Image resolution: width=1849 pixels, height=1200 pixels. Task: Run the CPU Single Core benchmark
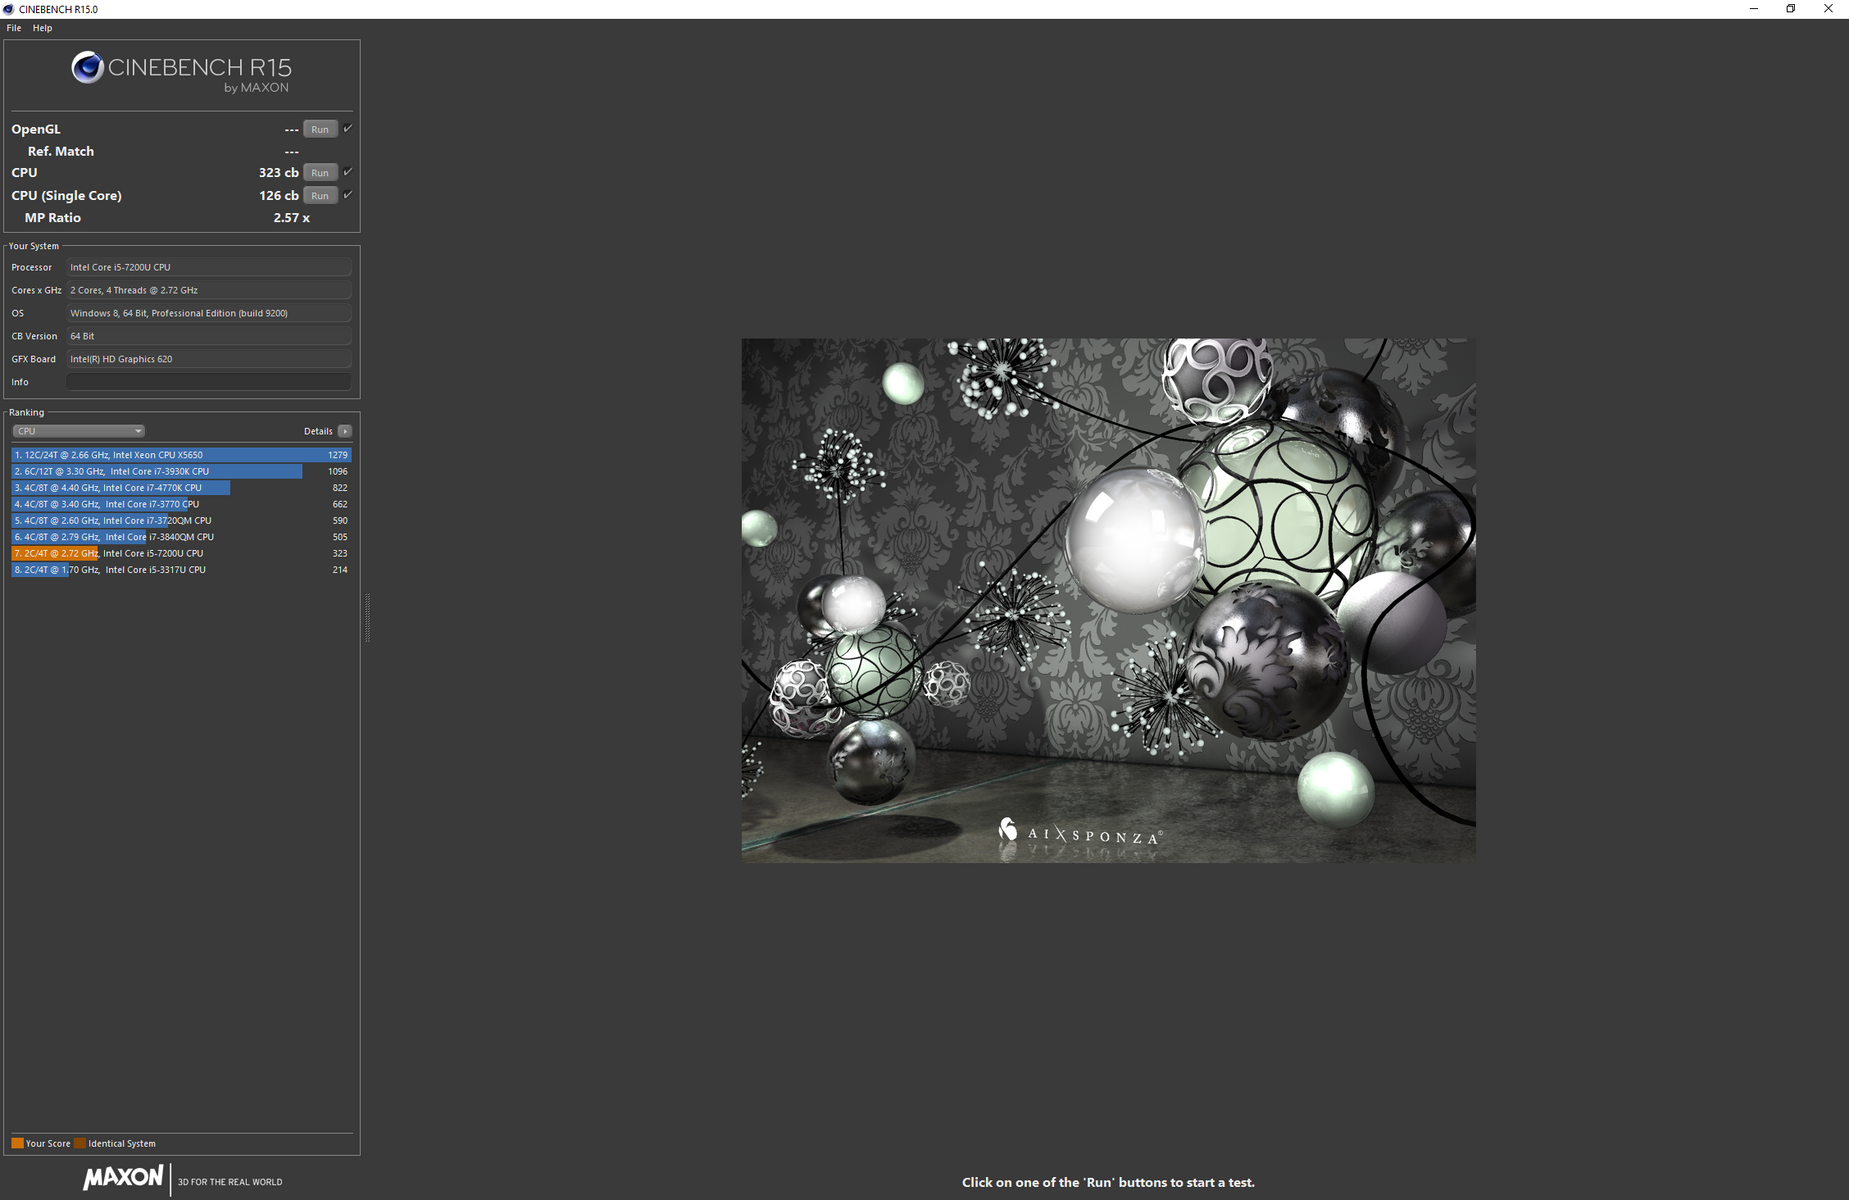pos(319,196)
